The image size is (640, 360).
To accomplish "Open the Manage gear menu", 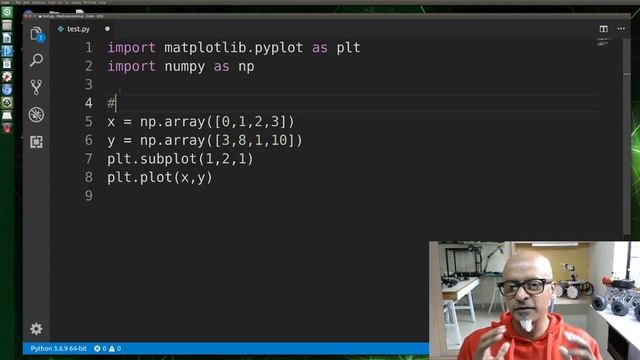I will click(36, 329).
